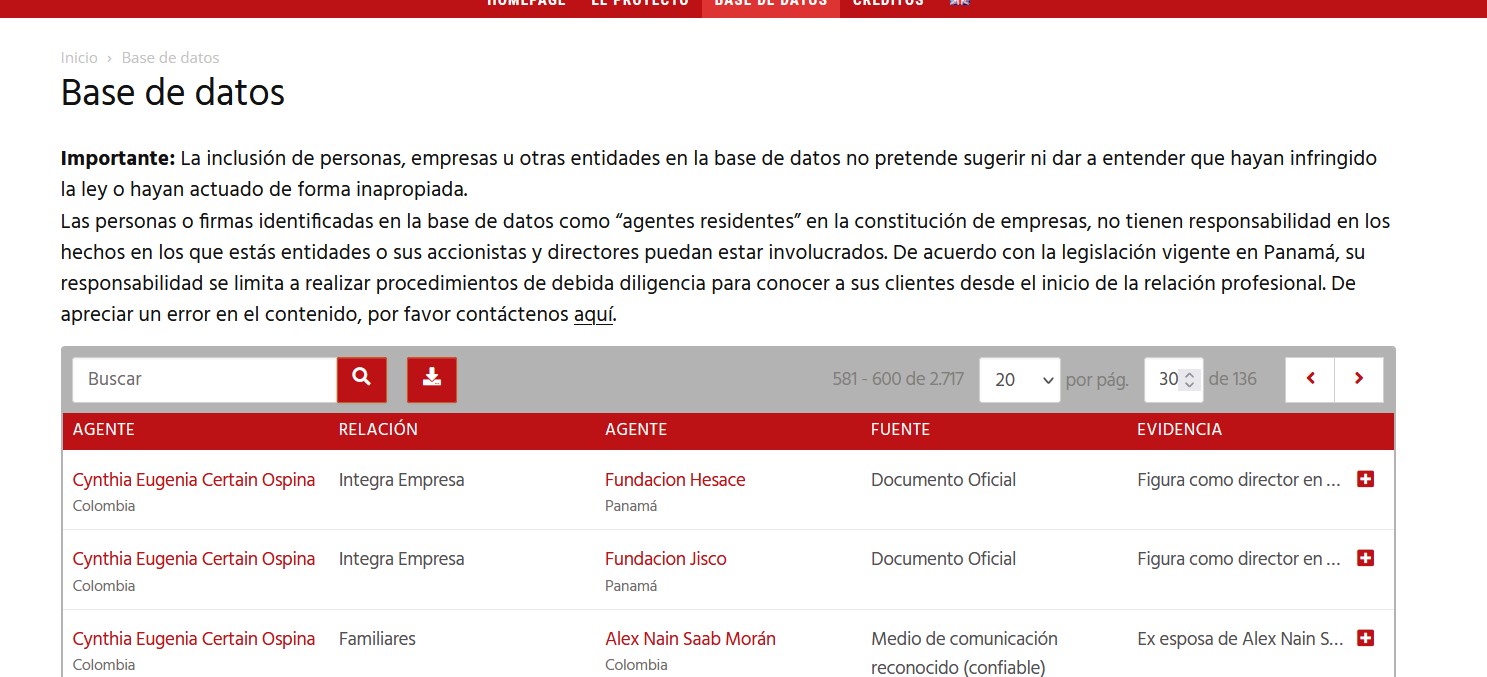The image size is (1487, 677).
Task: Click the EVIDENCIA column header
Action: point(1179,429)
